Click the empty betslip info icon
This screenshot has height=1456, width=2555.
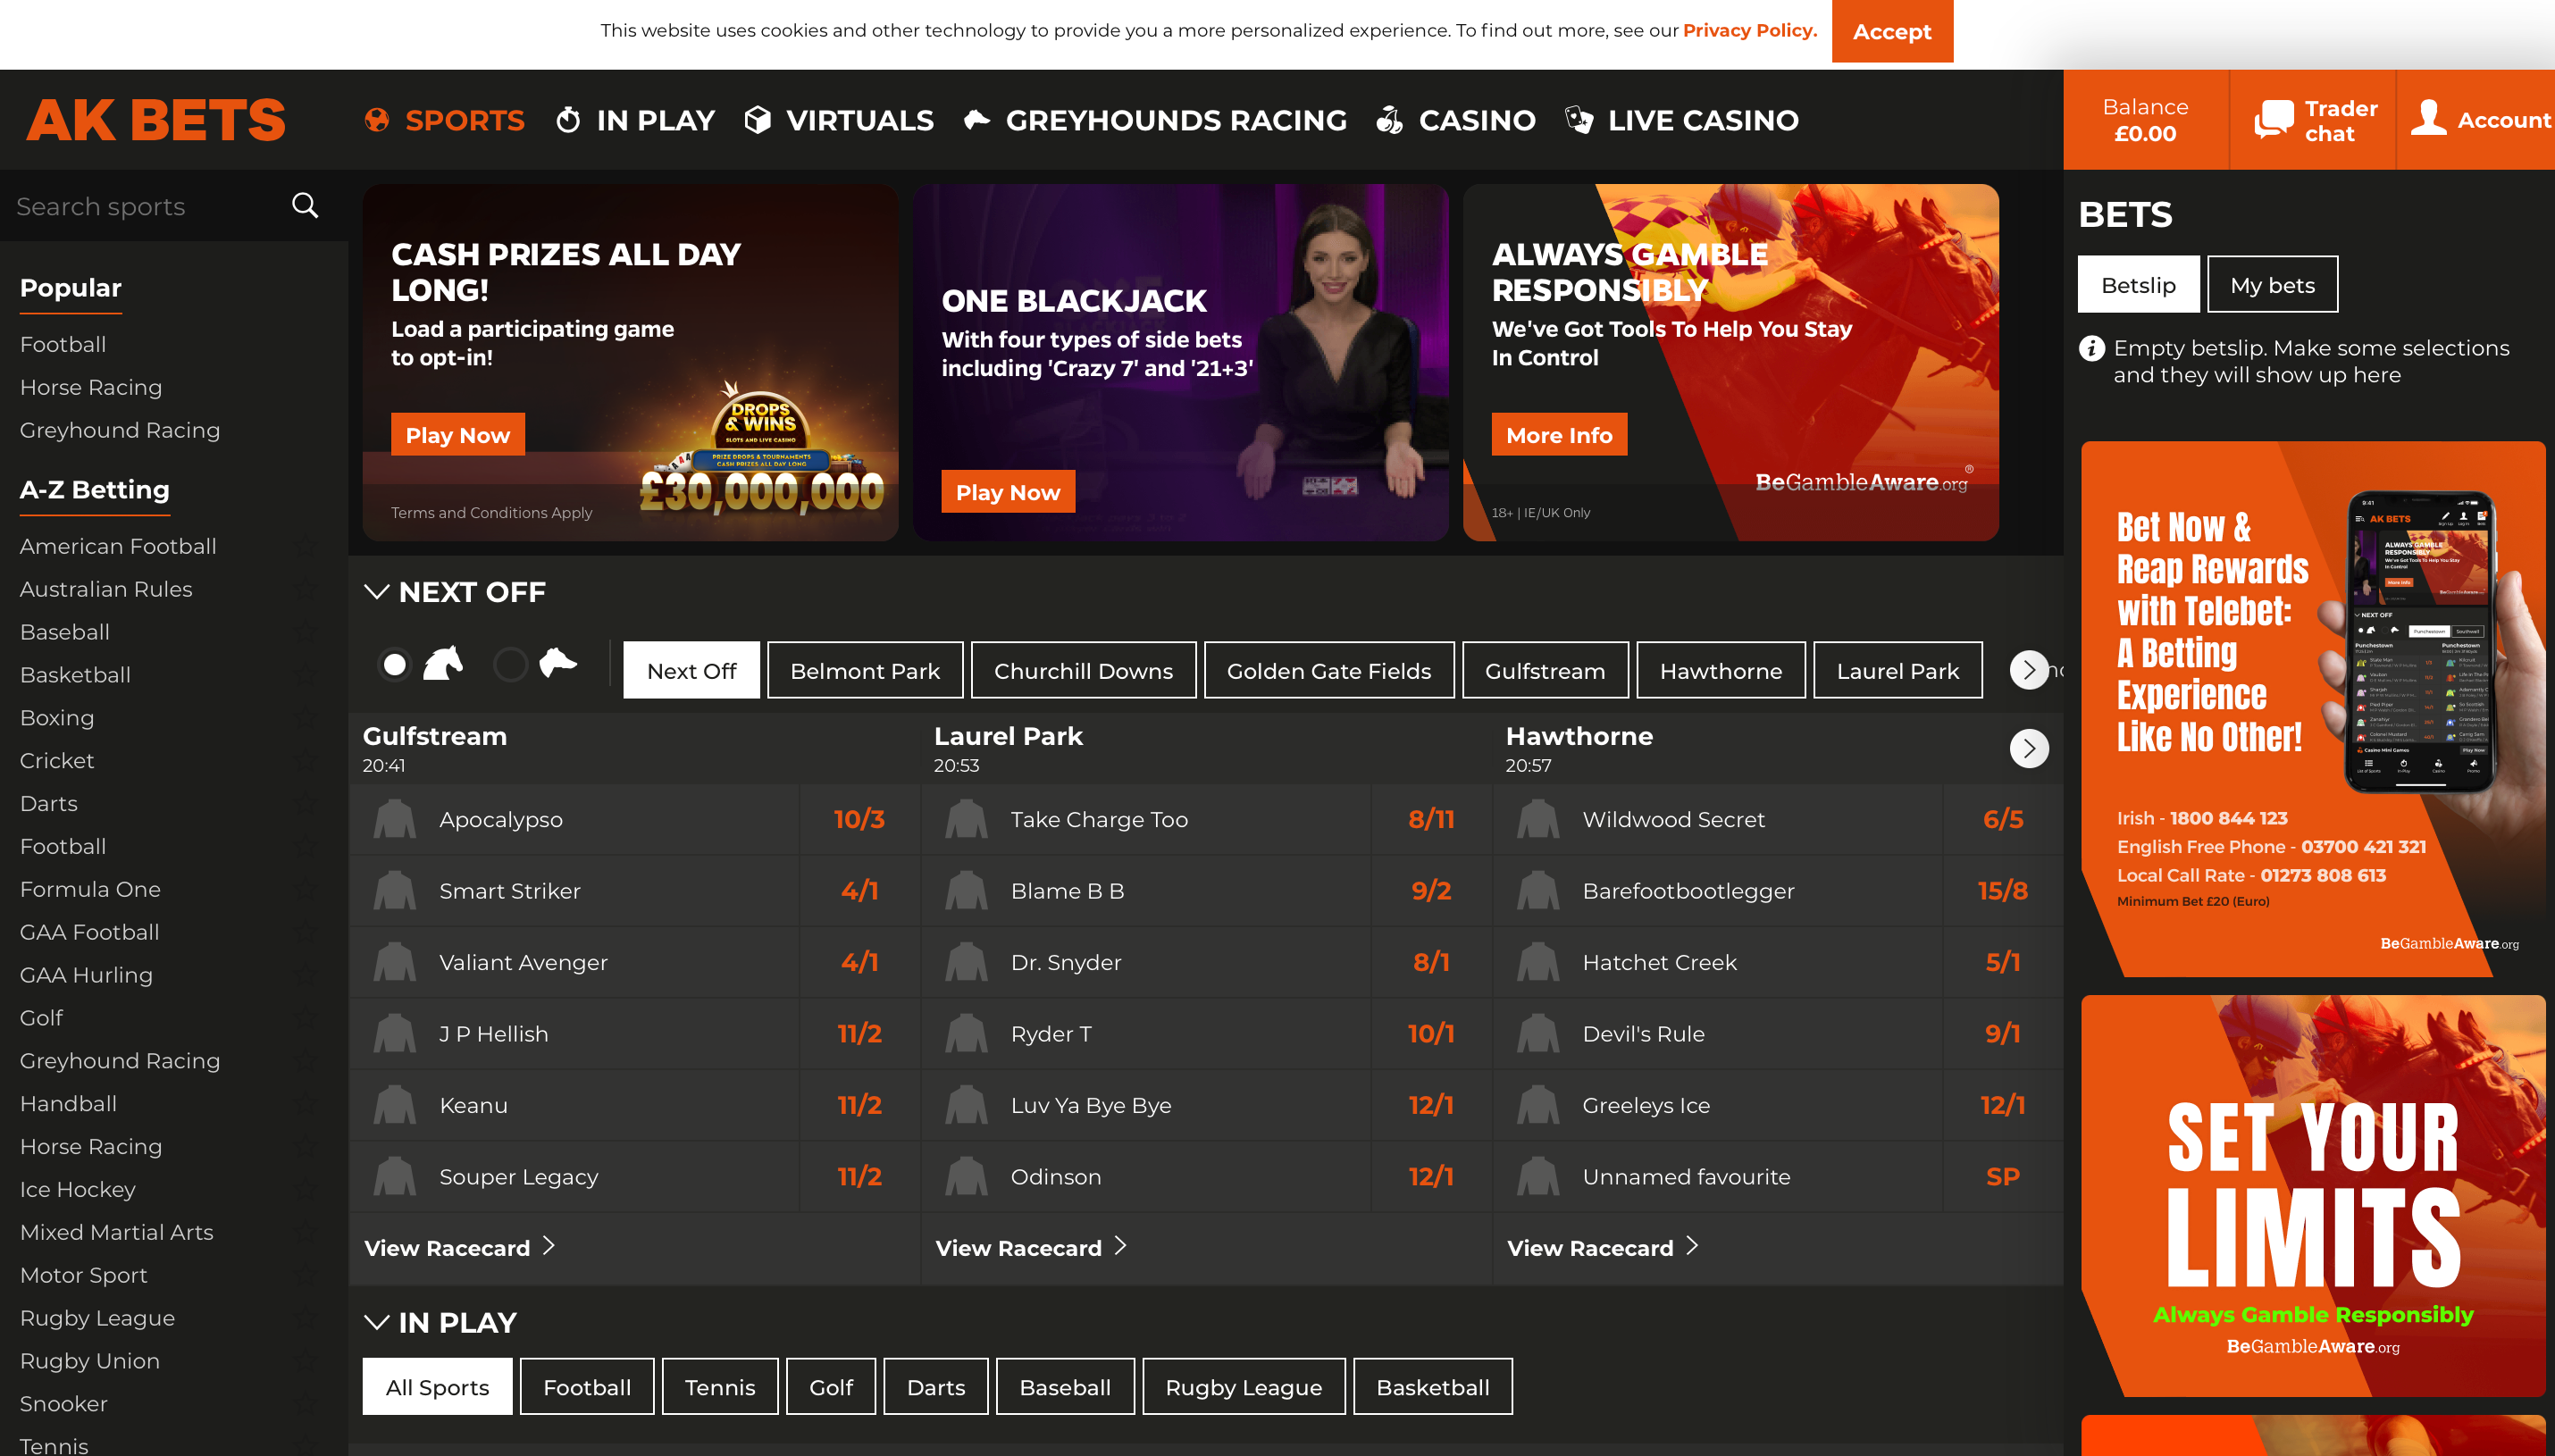click(x=2091, y=348)
